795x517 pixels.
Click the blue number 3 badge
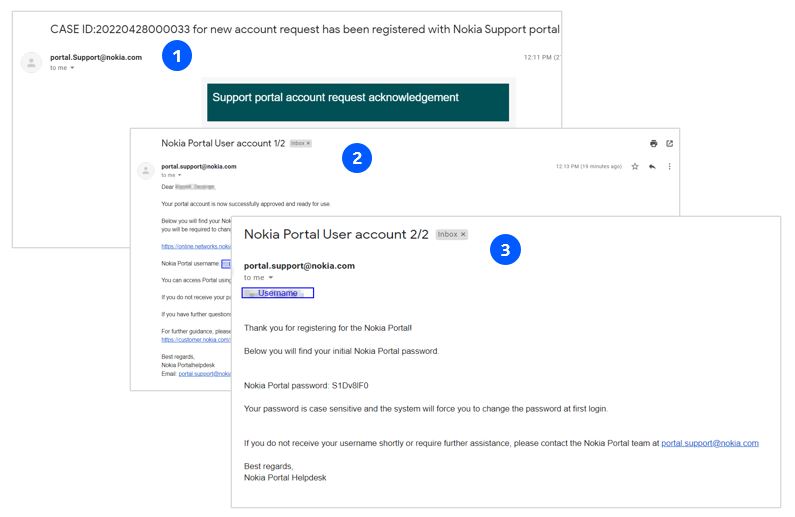click(x=506, y=250)
